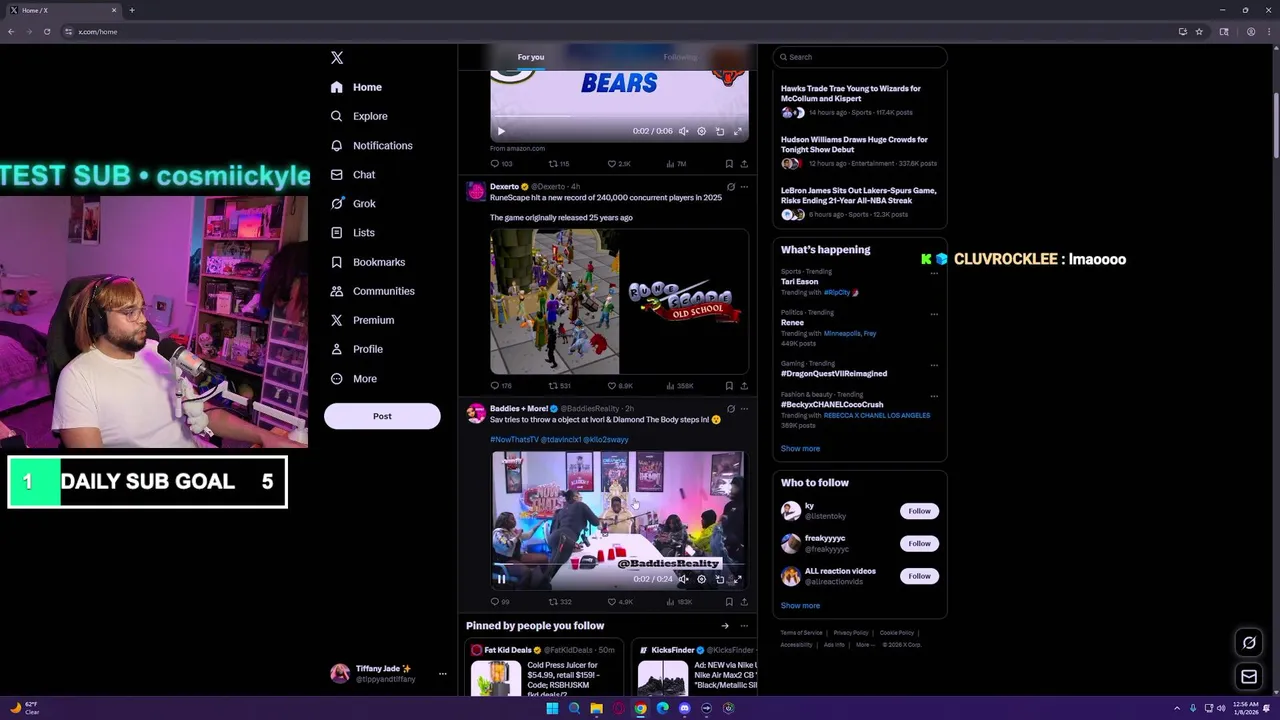The height and width of the screenshot is (720, 1280).
Task: Show more under What's happening
Action: point(800,449)
